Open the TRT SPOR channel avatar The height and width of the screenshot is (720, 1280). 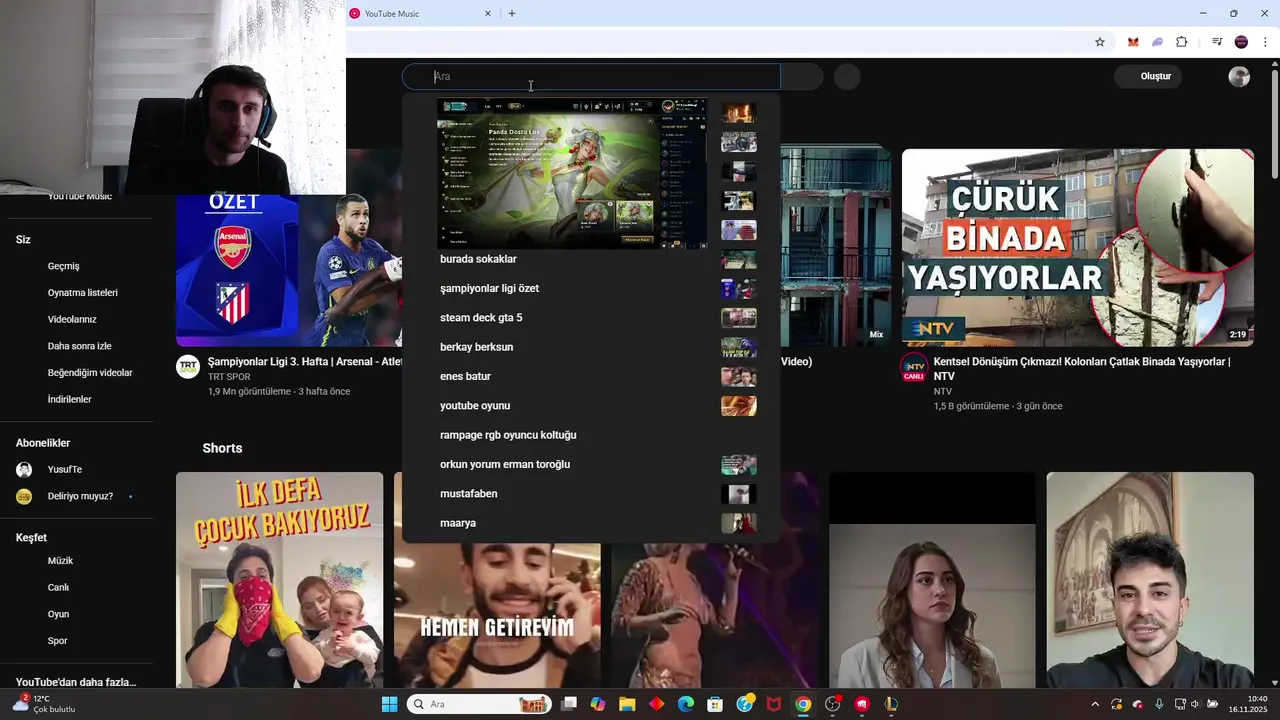point(188,366)
